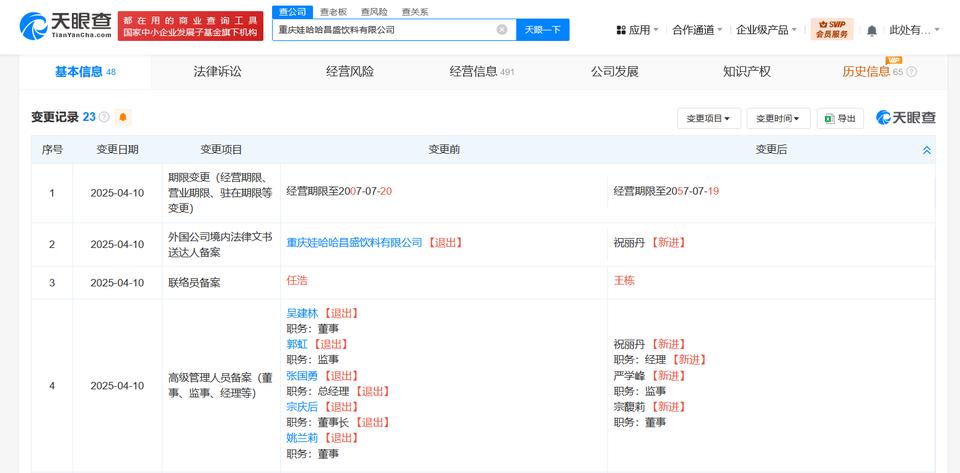Screen dimensions: 960x473
Task: Click 高级管理人员备案 change item cell
Action: (220, 385)
